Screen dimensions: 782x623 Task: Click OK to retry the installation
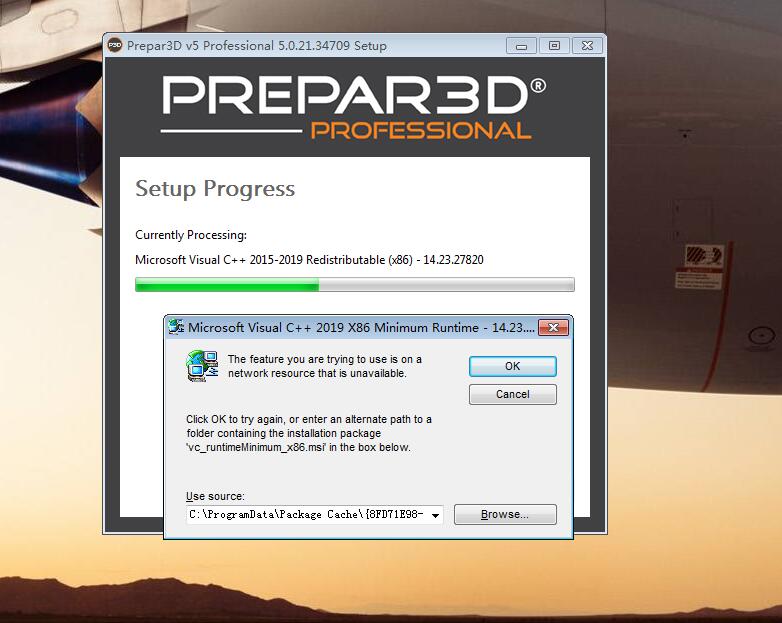point(513,366)
